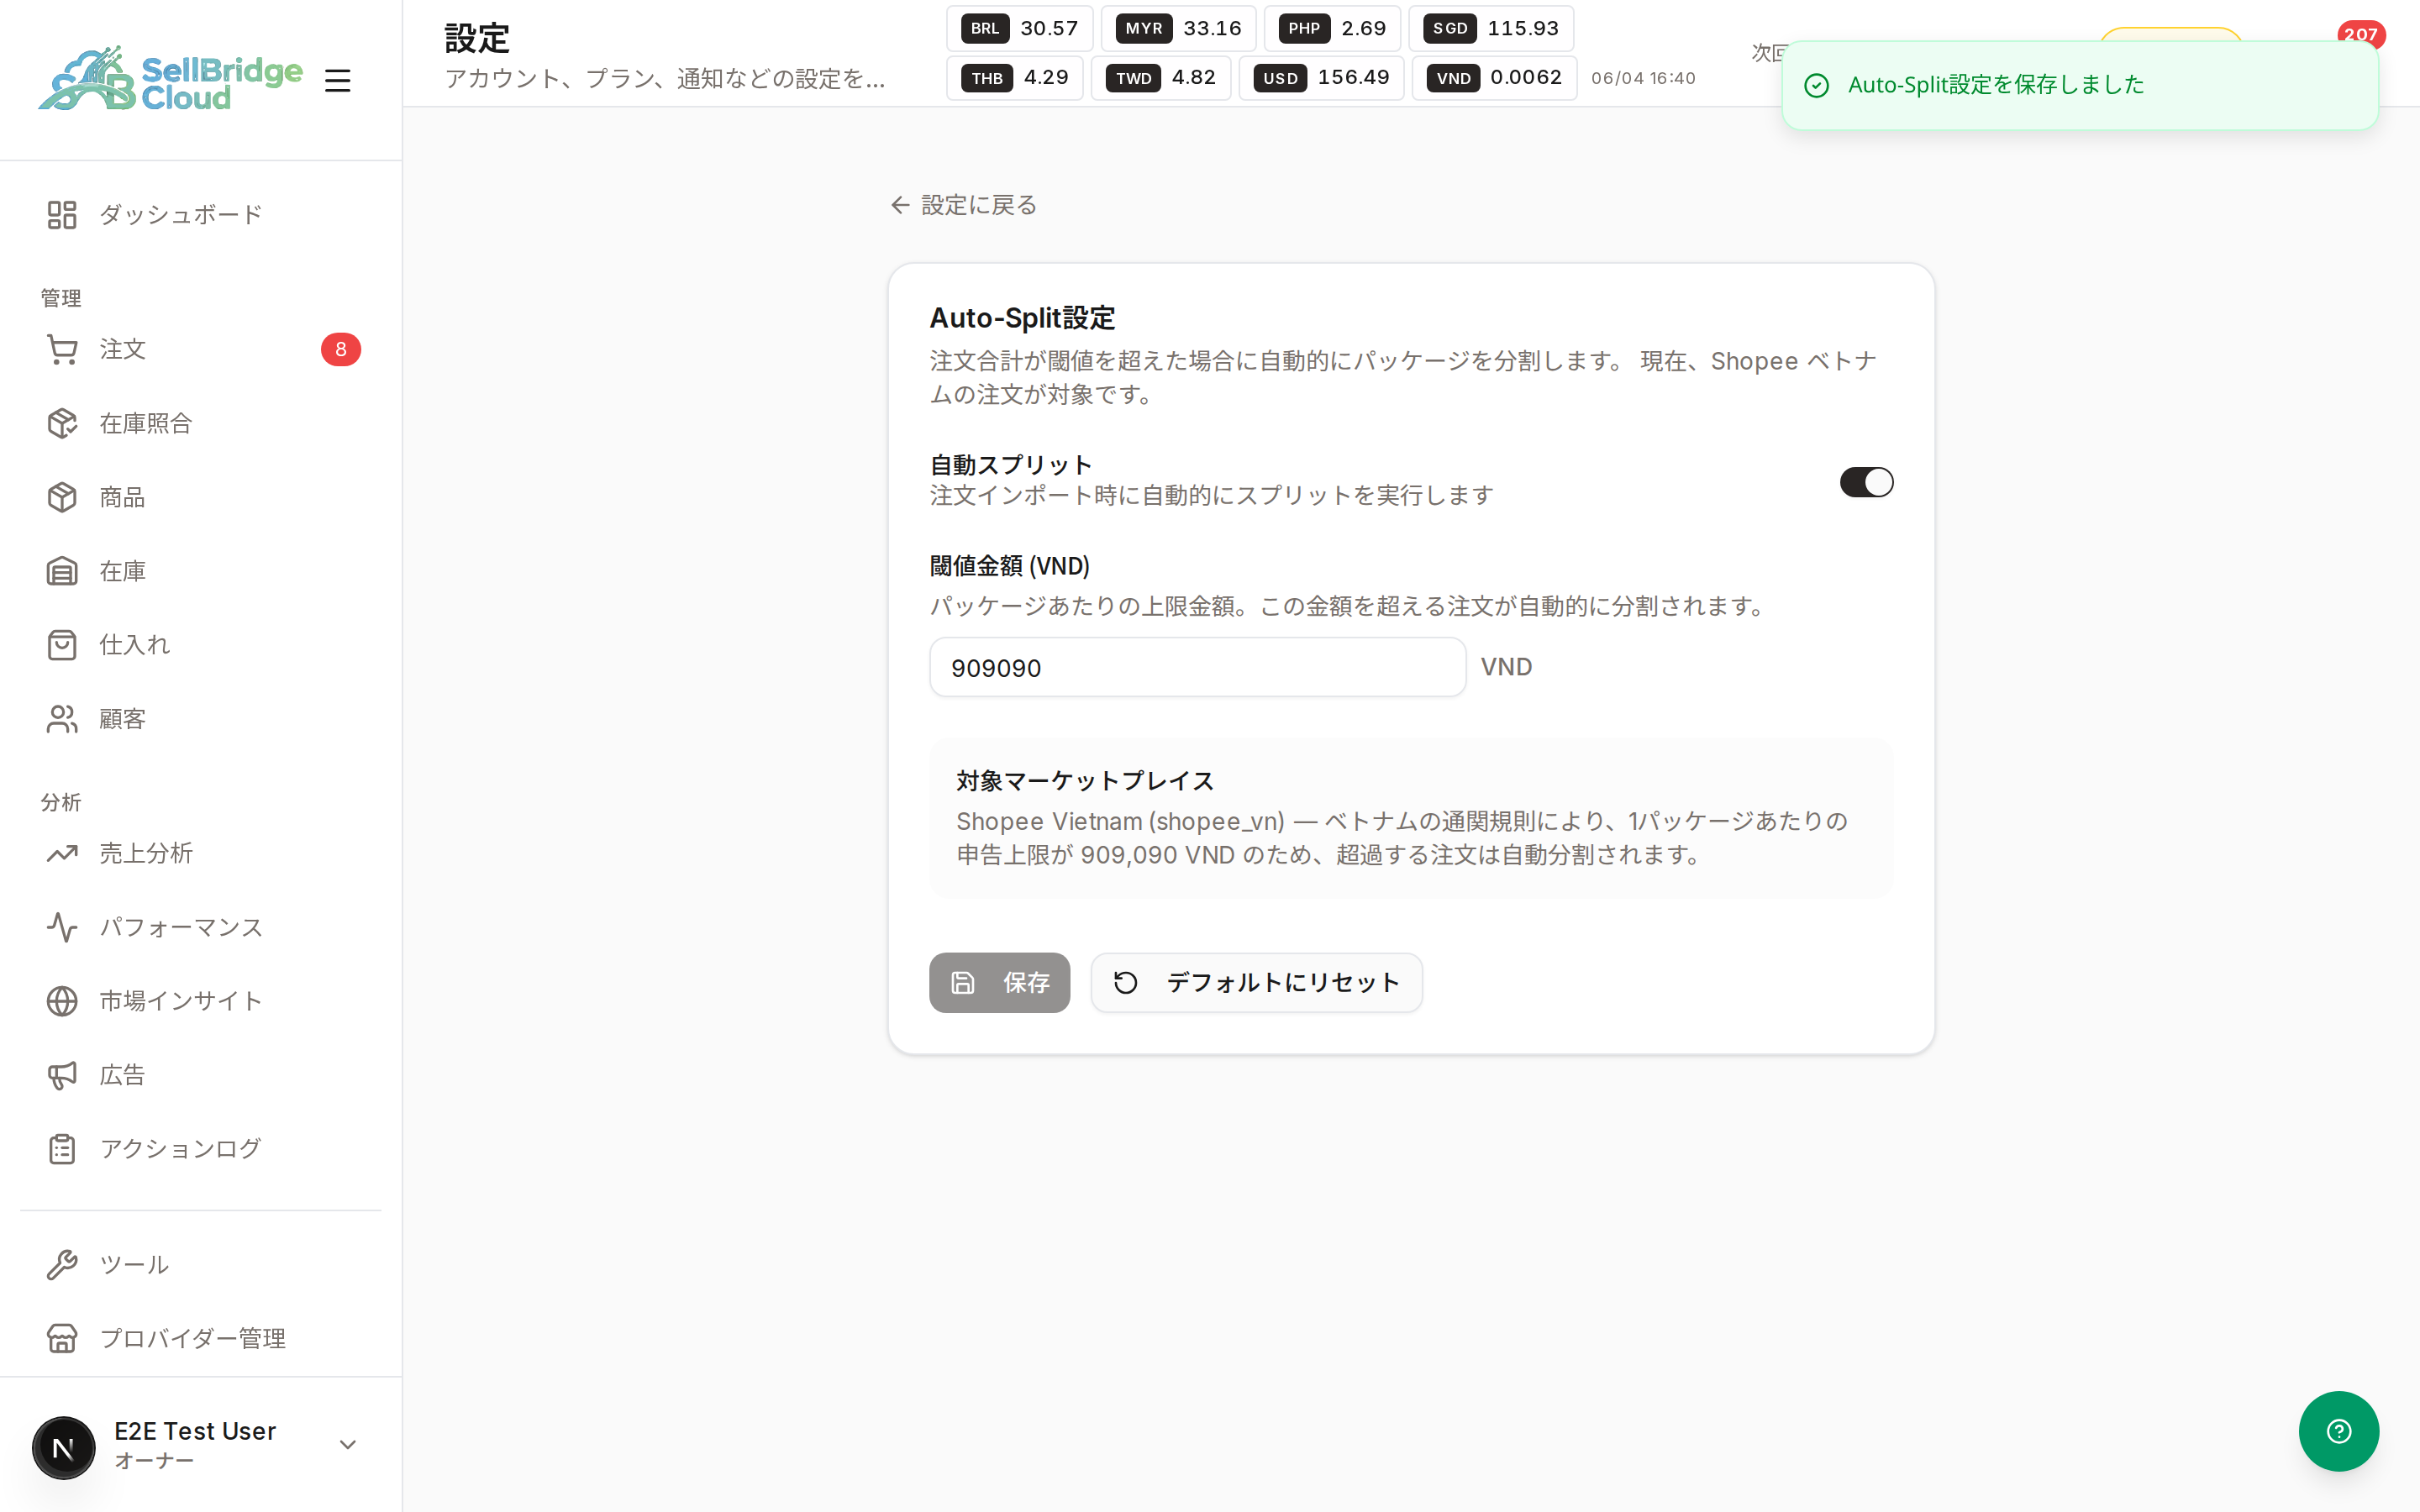Screen dimensions: 2420x1512
Task: Toggle the sidebar hamburger menu
Action: pyautogui.click(x=337, y=80)
